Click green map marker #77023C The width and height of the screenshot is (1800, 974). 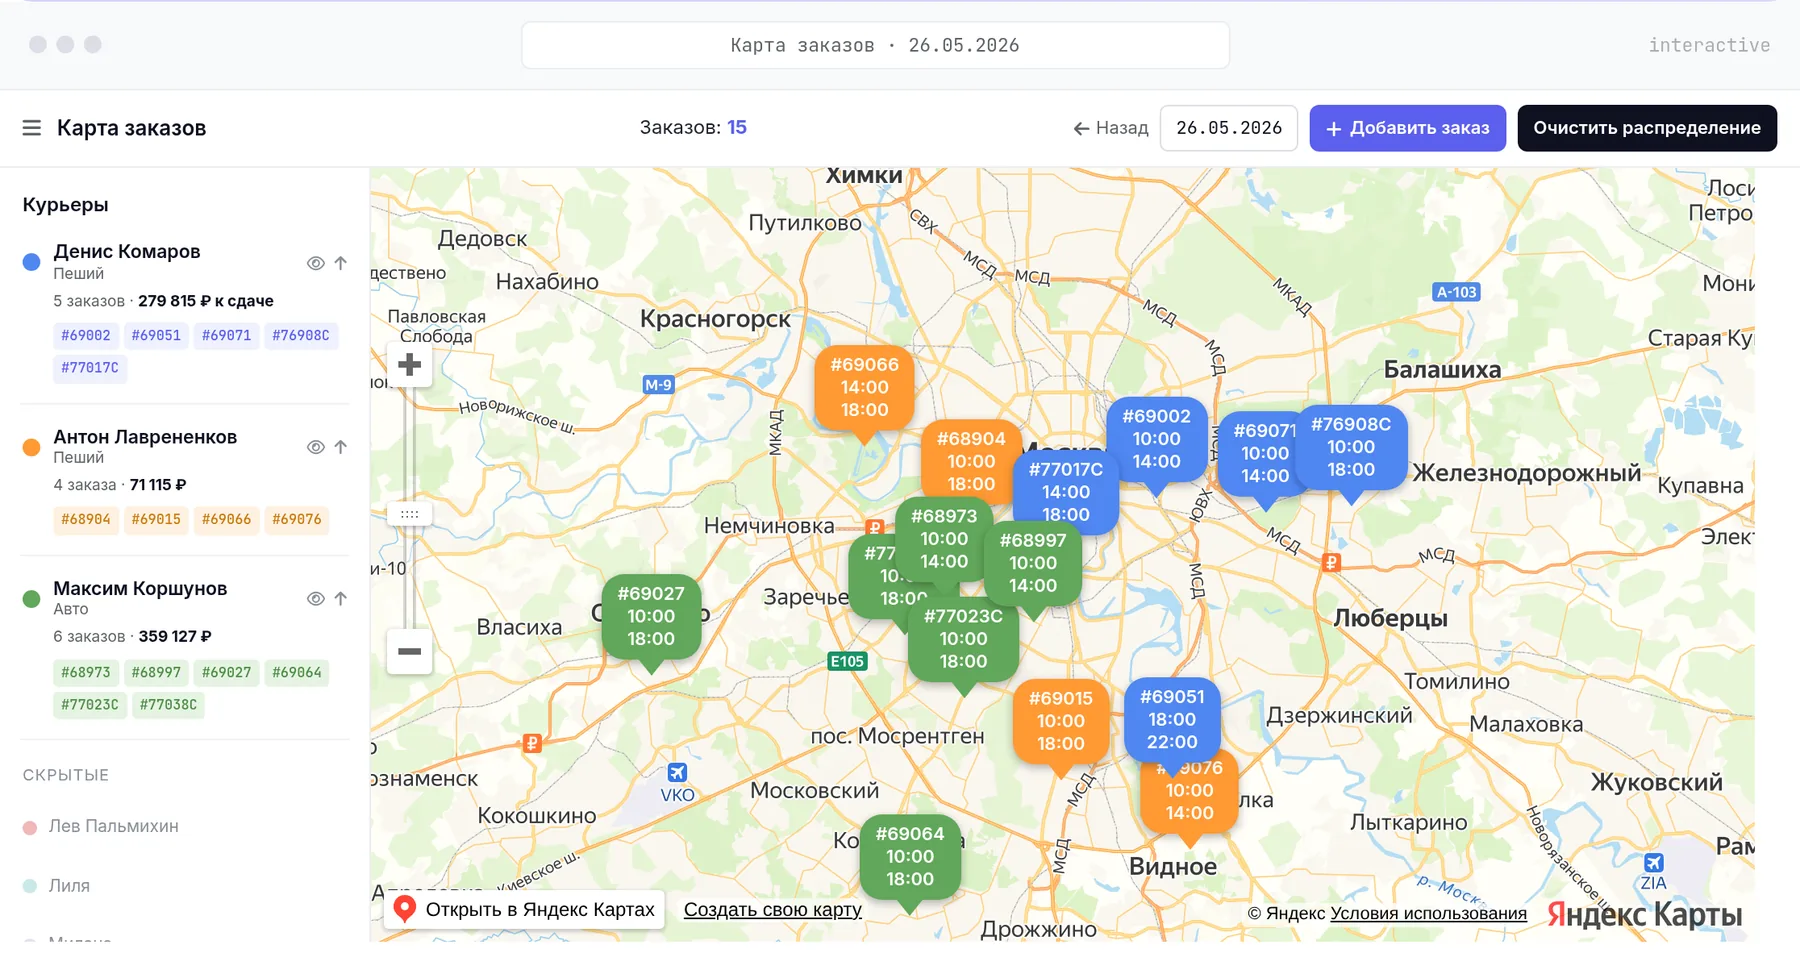pos(963,639)
